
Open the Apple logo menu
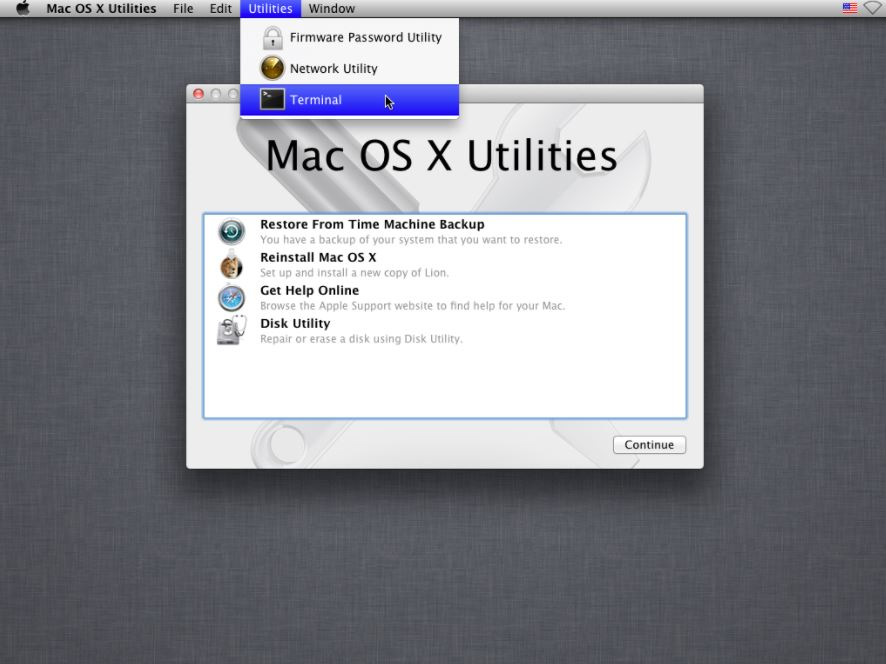pyautogui.click(x=22, y=9)
